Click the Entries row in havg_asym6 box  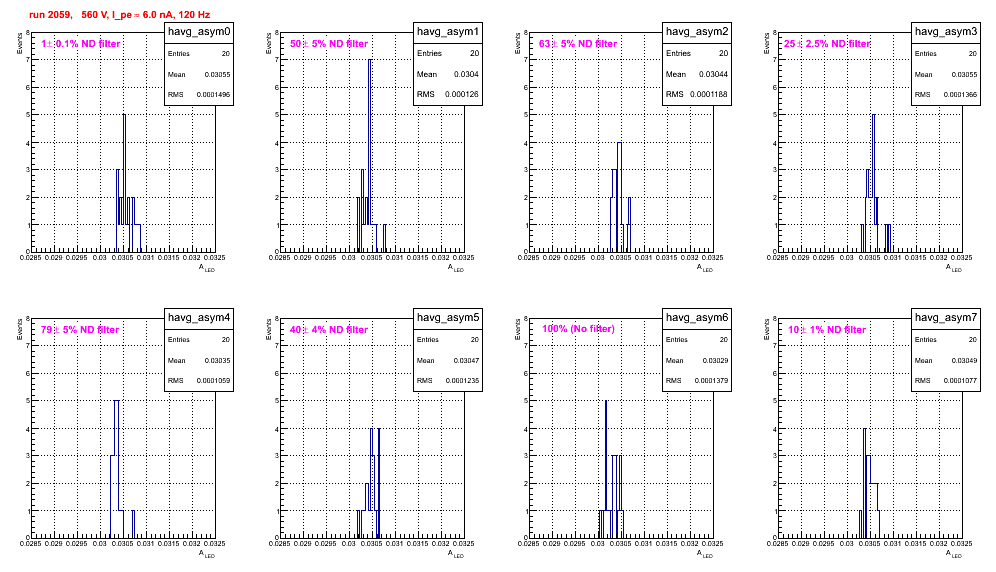[x=697, y=340]
